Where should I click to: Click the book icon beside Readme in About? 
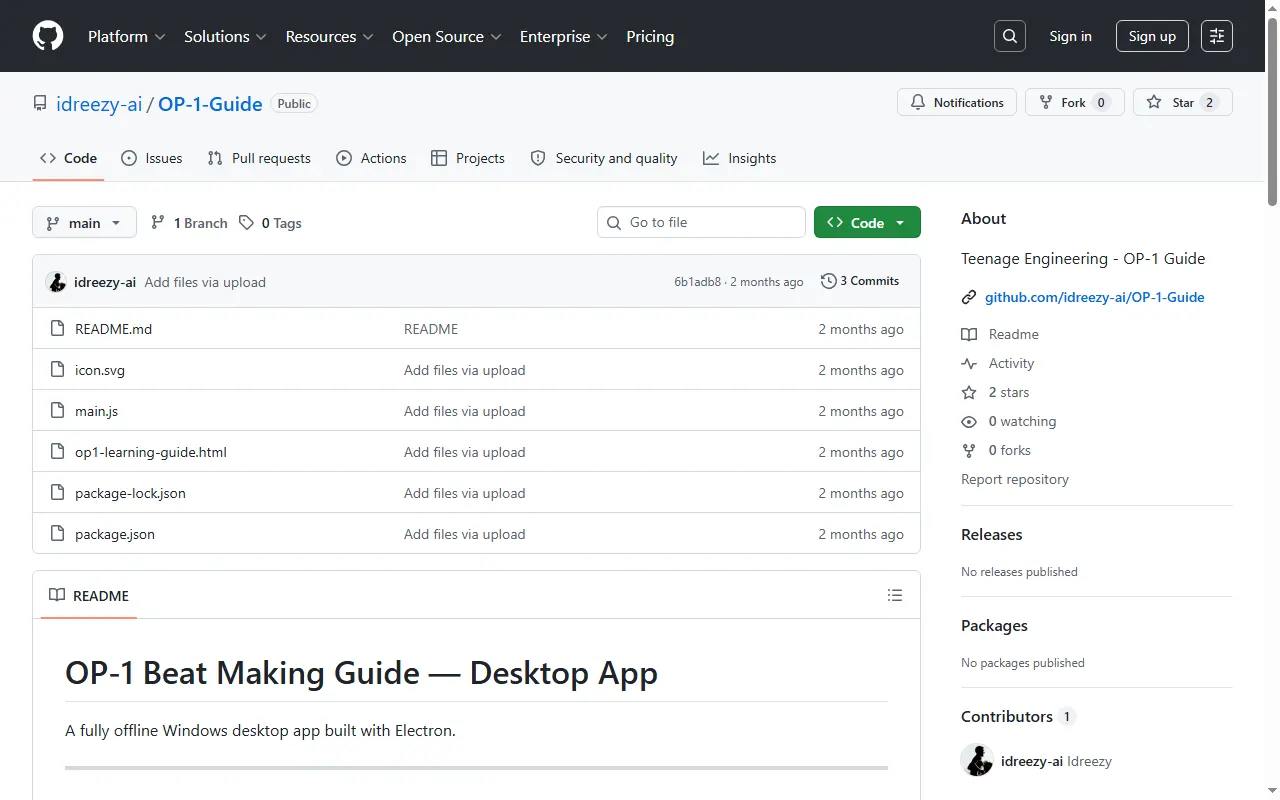point(969,335)
